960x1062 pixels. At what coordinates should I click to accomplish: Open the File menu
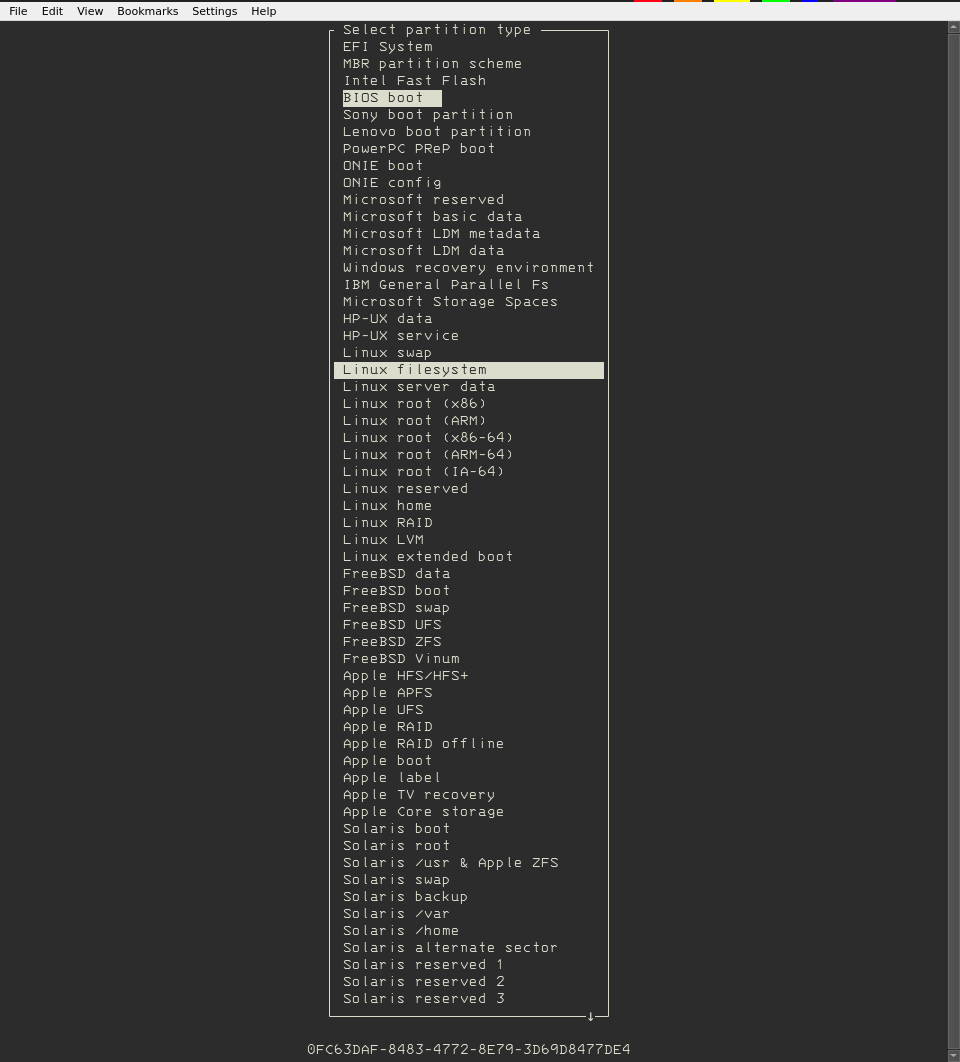pyautogui.click(x=18, y=11)
